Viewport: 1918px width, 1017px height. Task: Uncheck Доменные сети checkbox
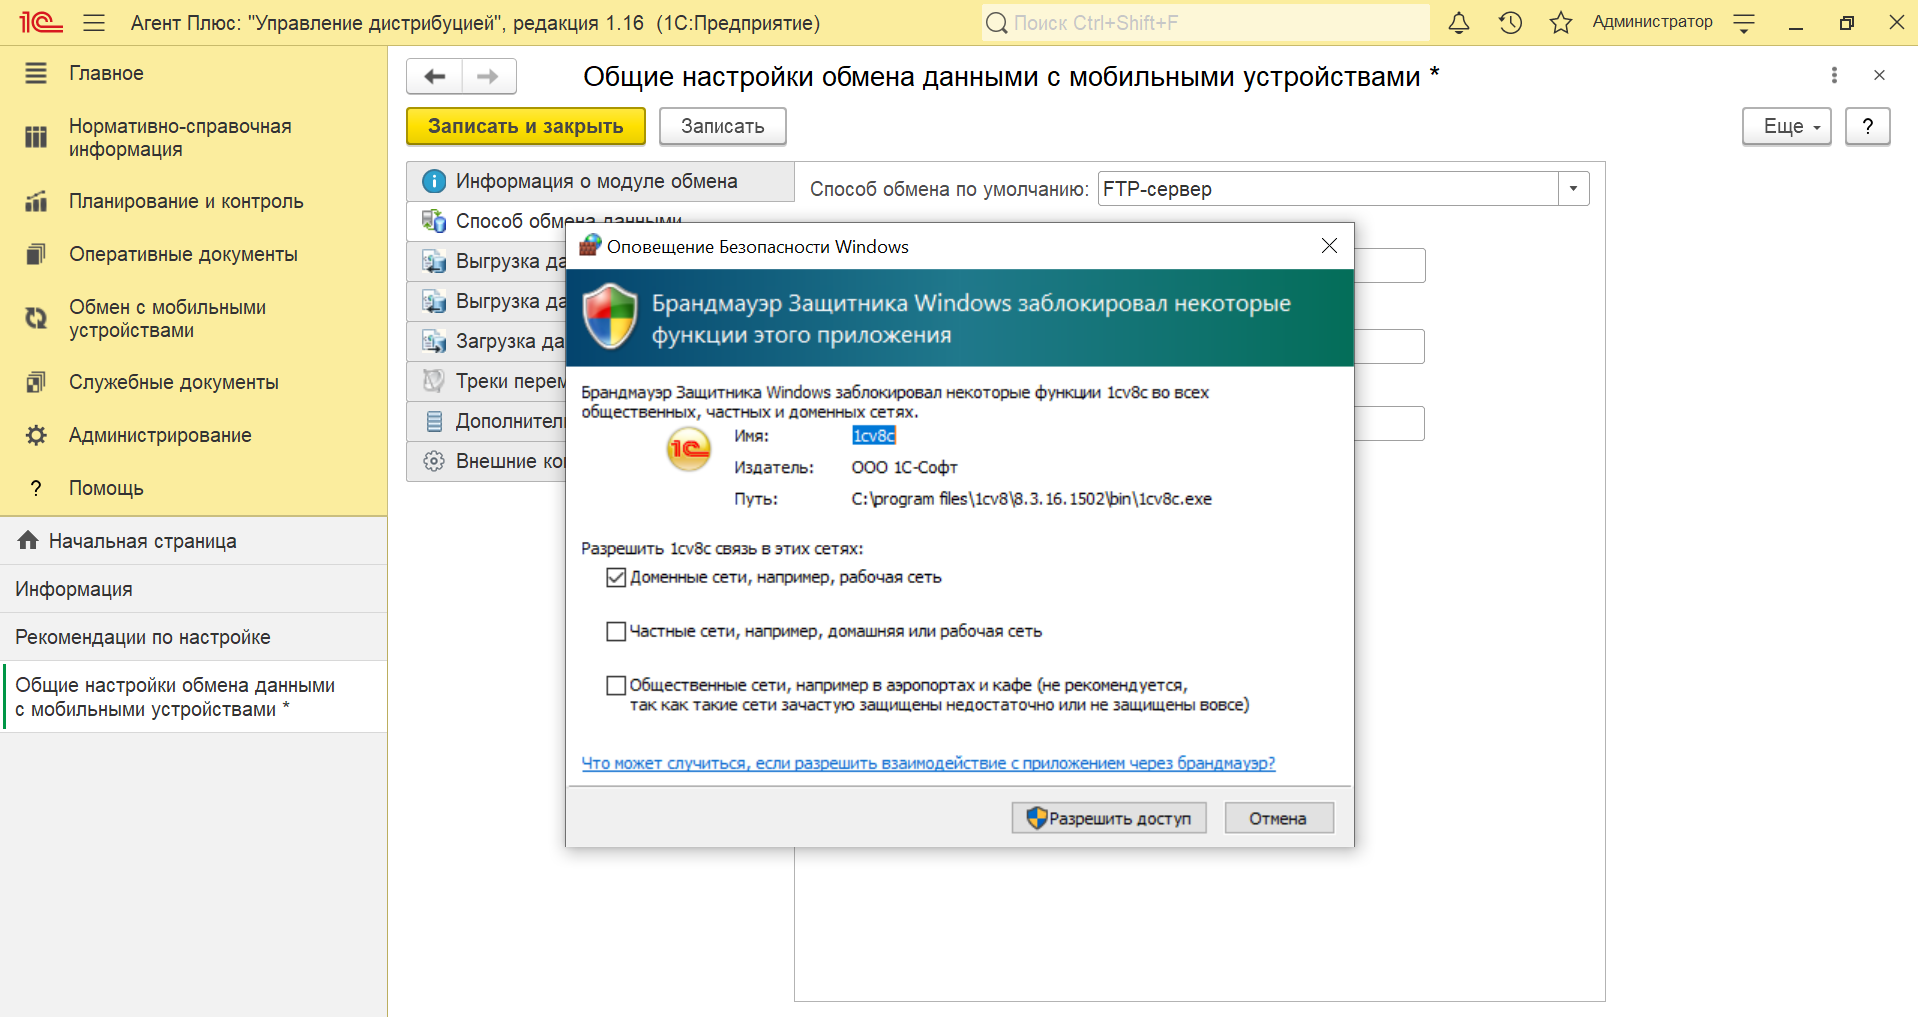pyautogui.click(x=616, y=577)
